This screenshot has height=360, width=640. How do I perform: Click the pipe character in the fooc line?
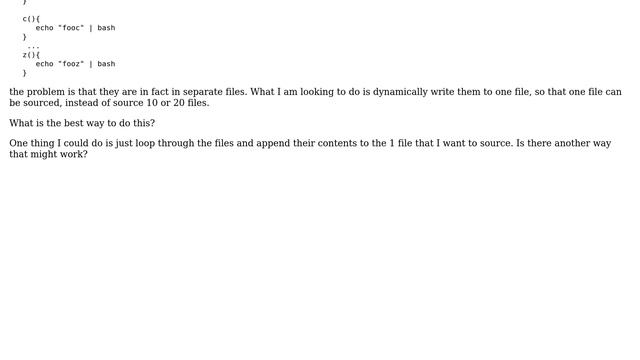pyautogui.click(x=91, y=28)
